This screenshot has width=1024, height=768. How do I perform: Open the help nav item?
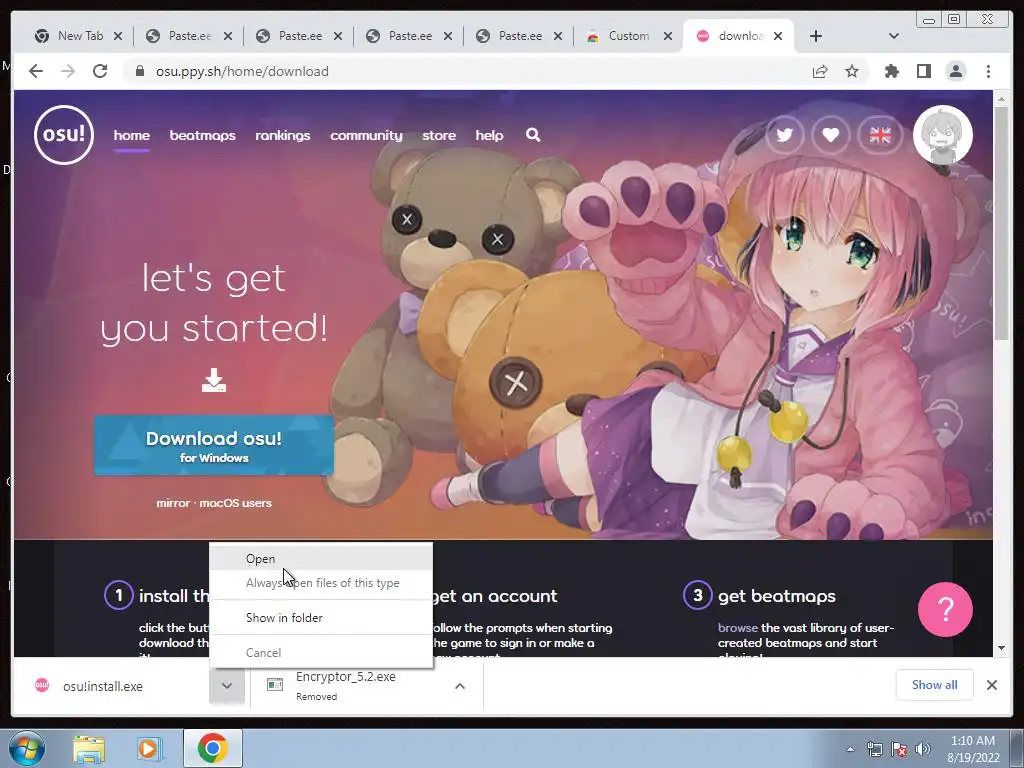489,135
